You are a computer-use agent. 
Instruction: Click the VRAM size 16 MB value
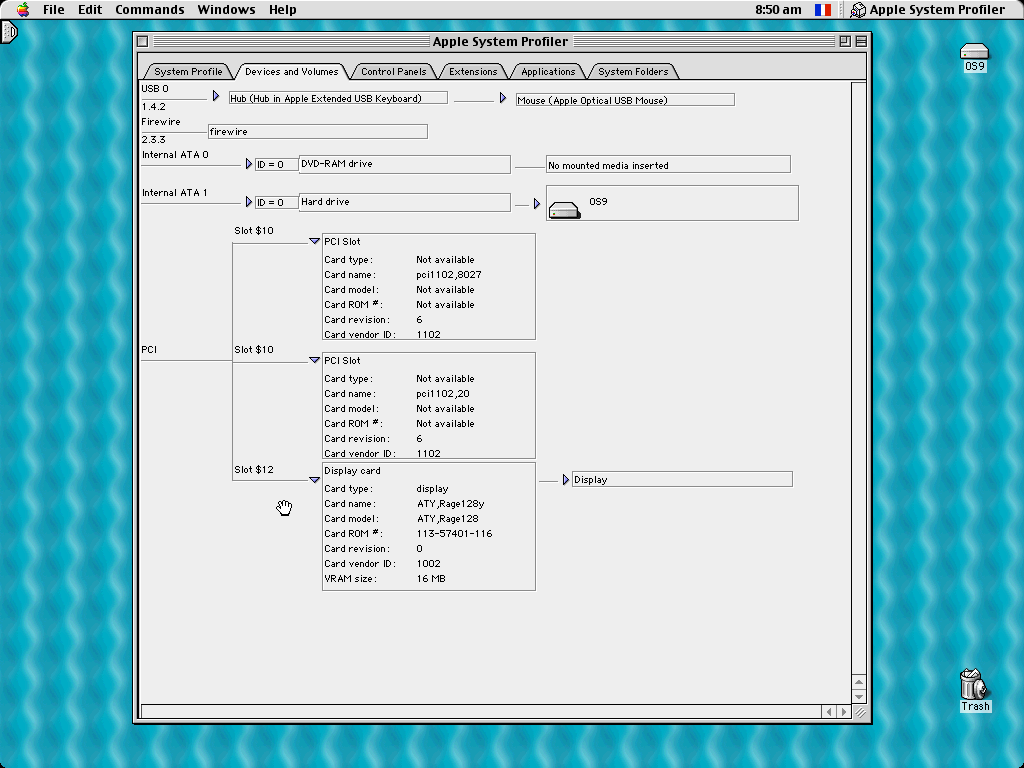[430, 579]
